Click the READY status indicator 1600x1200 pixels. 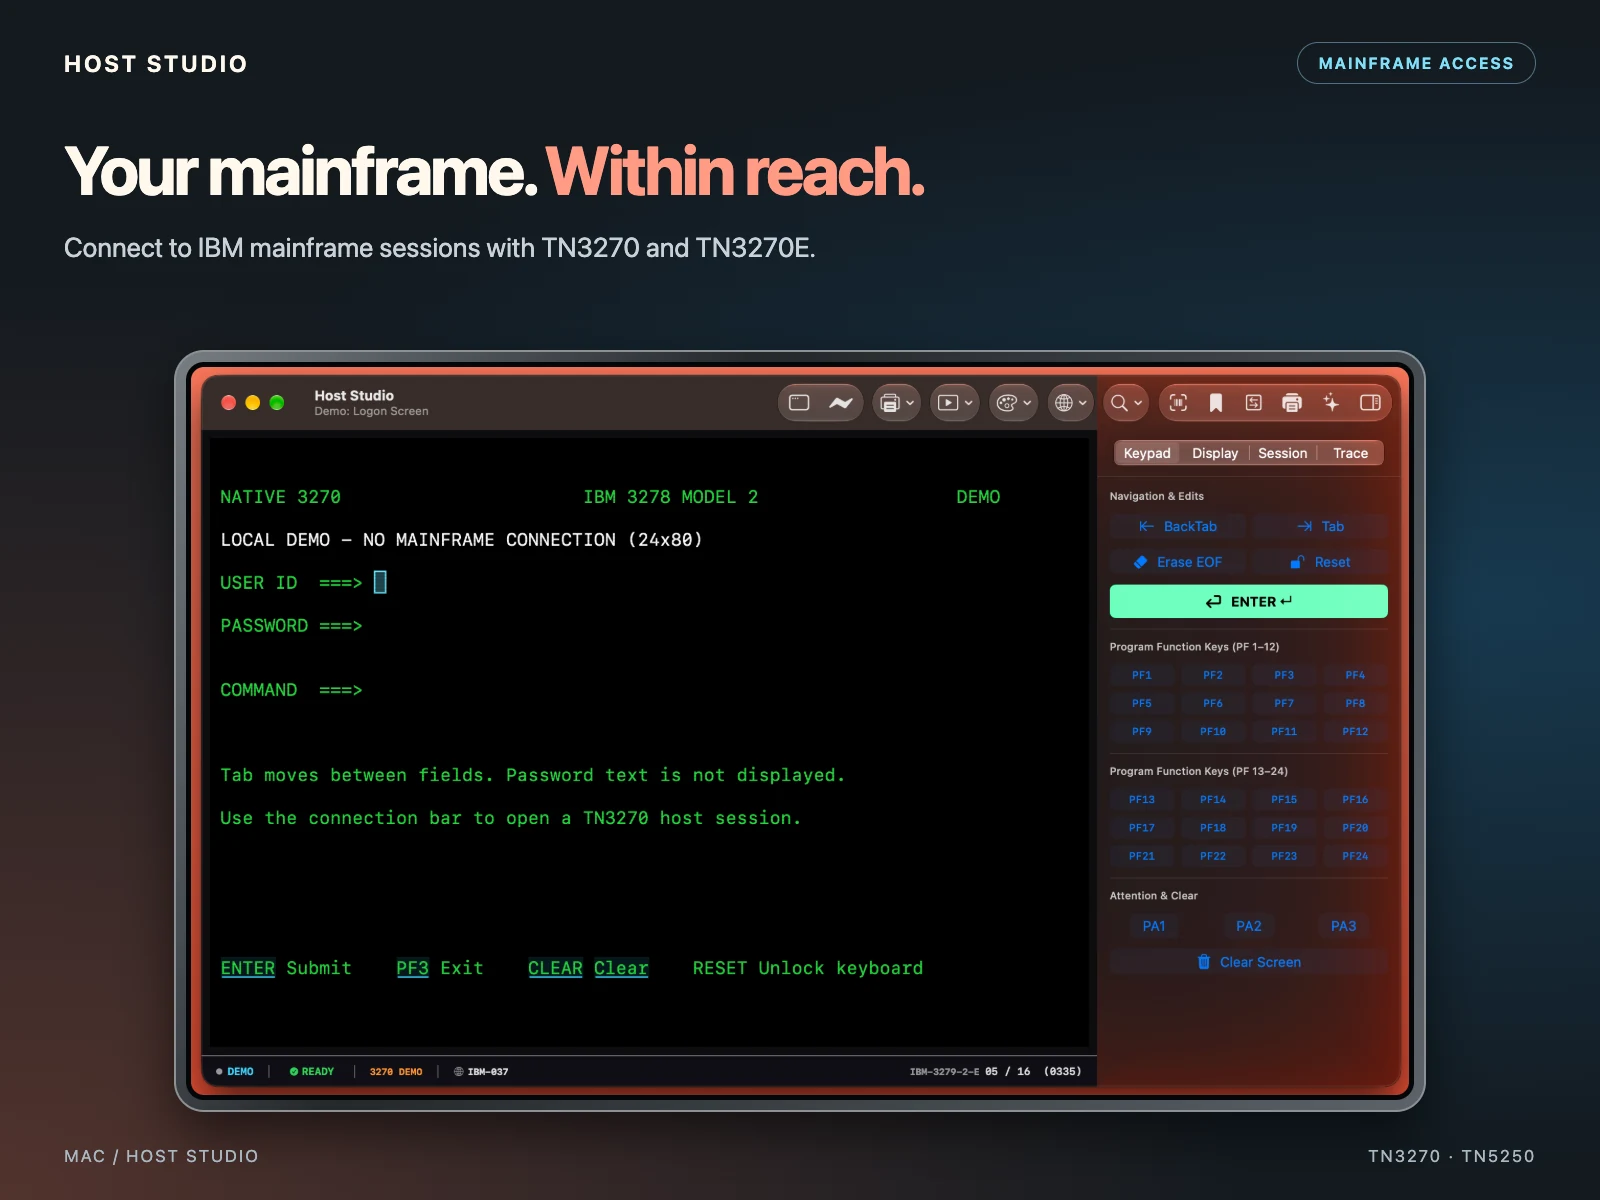[312, 1071]
